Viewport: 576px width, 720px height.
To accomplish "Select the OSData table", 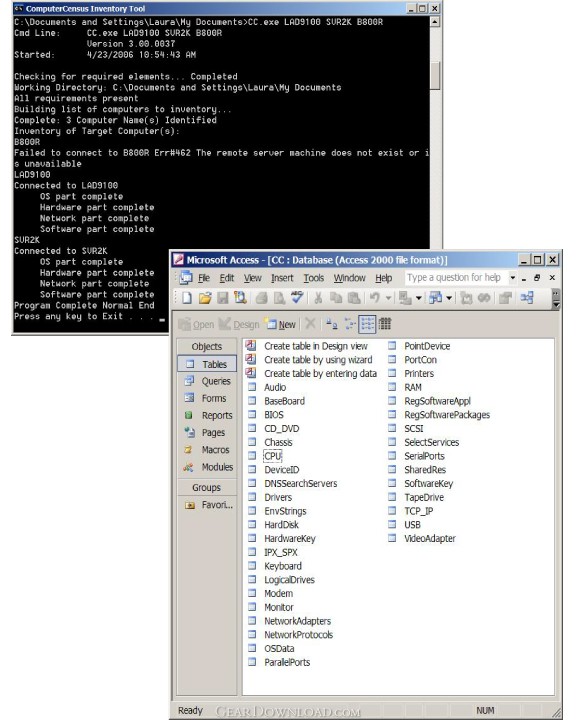I will pyautogui.click(x=279, y=649).
